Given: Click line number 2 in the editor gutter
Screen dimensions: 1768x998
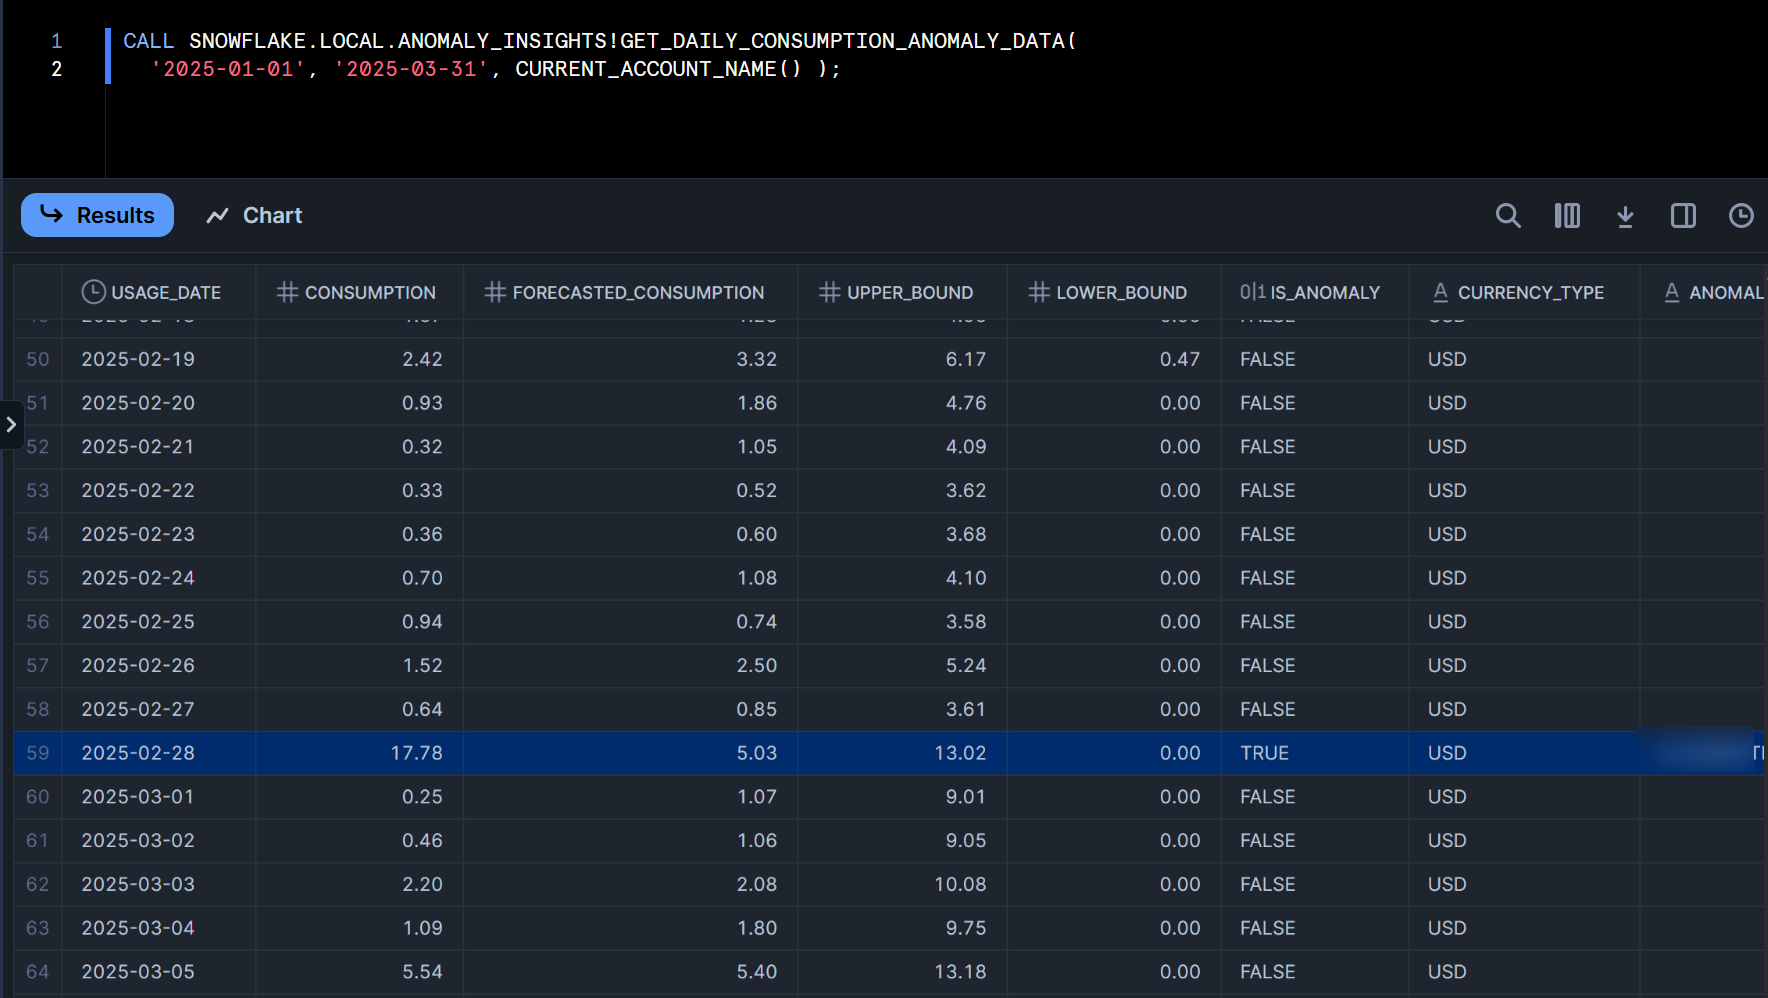Looking at the screenshot, I should tap(57, 69).
